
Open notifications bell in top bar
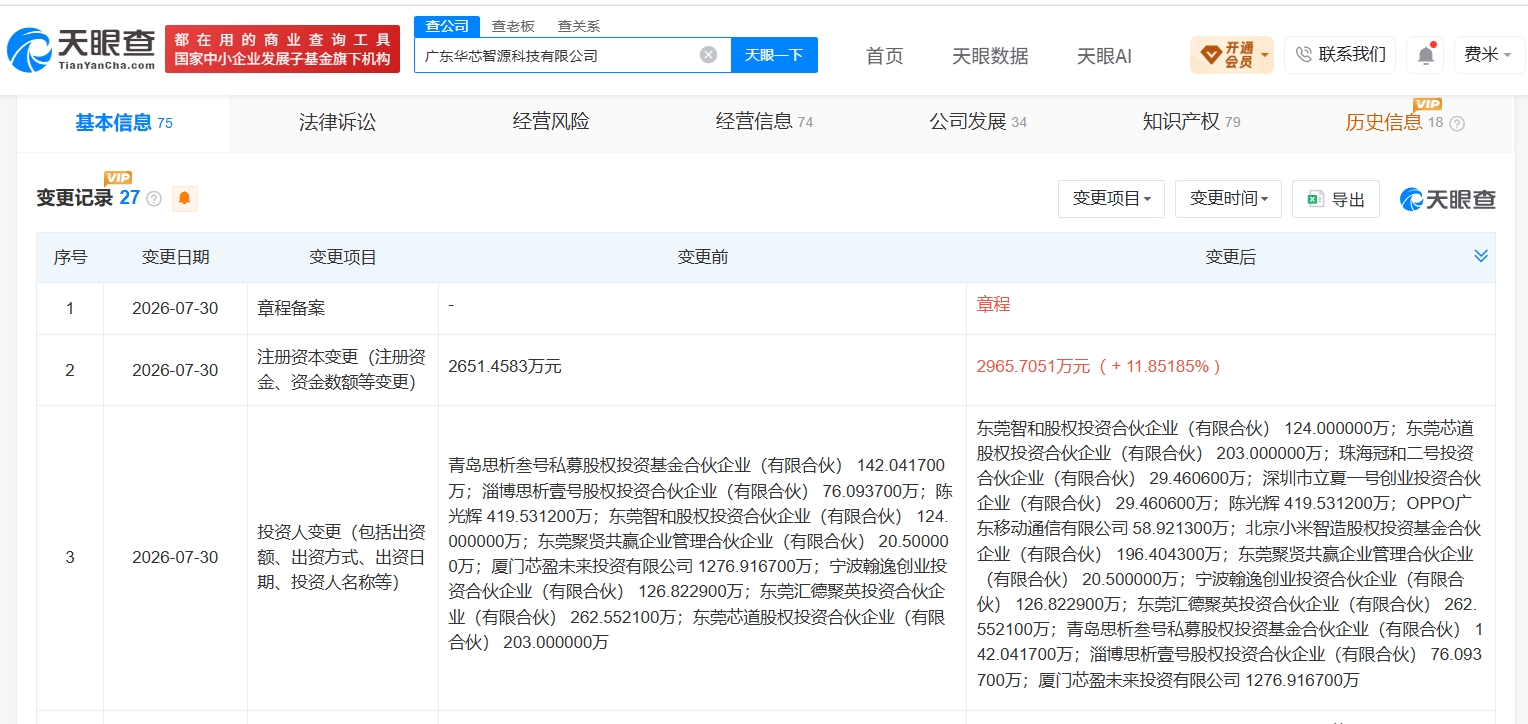(x=1425, y=55)
